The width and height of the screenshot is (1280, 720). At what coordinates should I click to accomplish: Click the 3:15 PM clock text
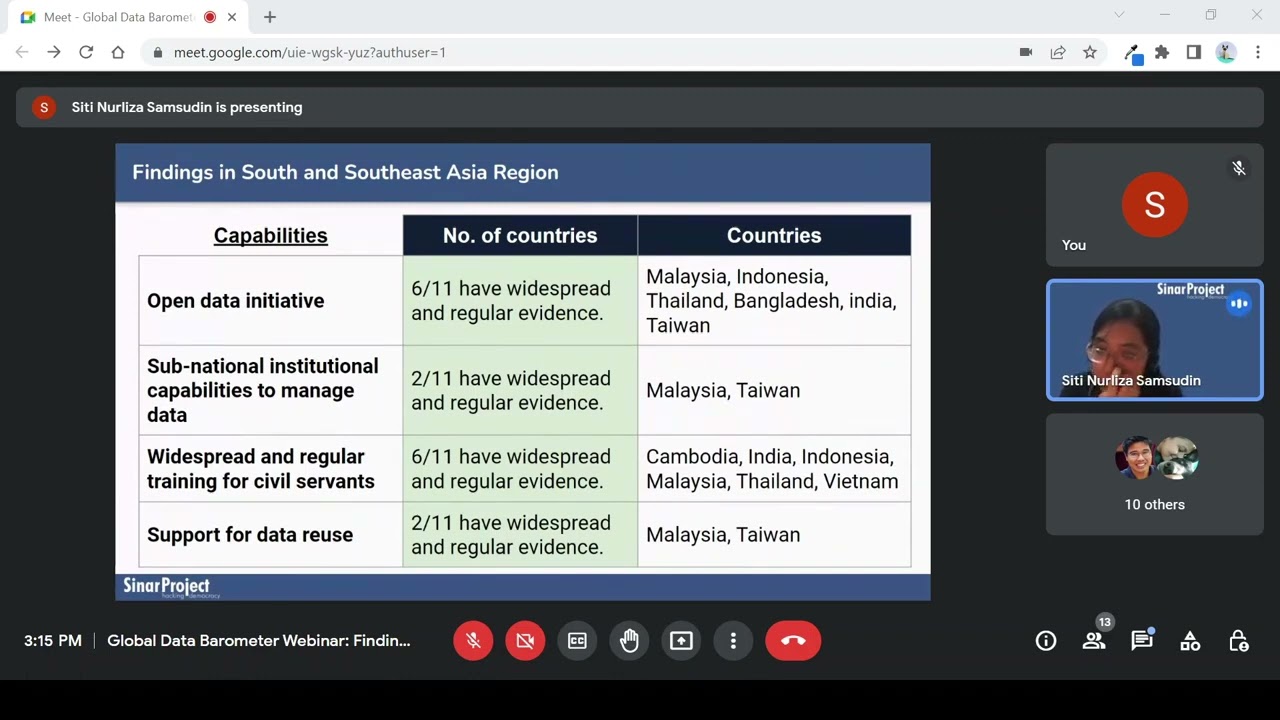point(53,641)
